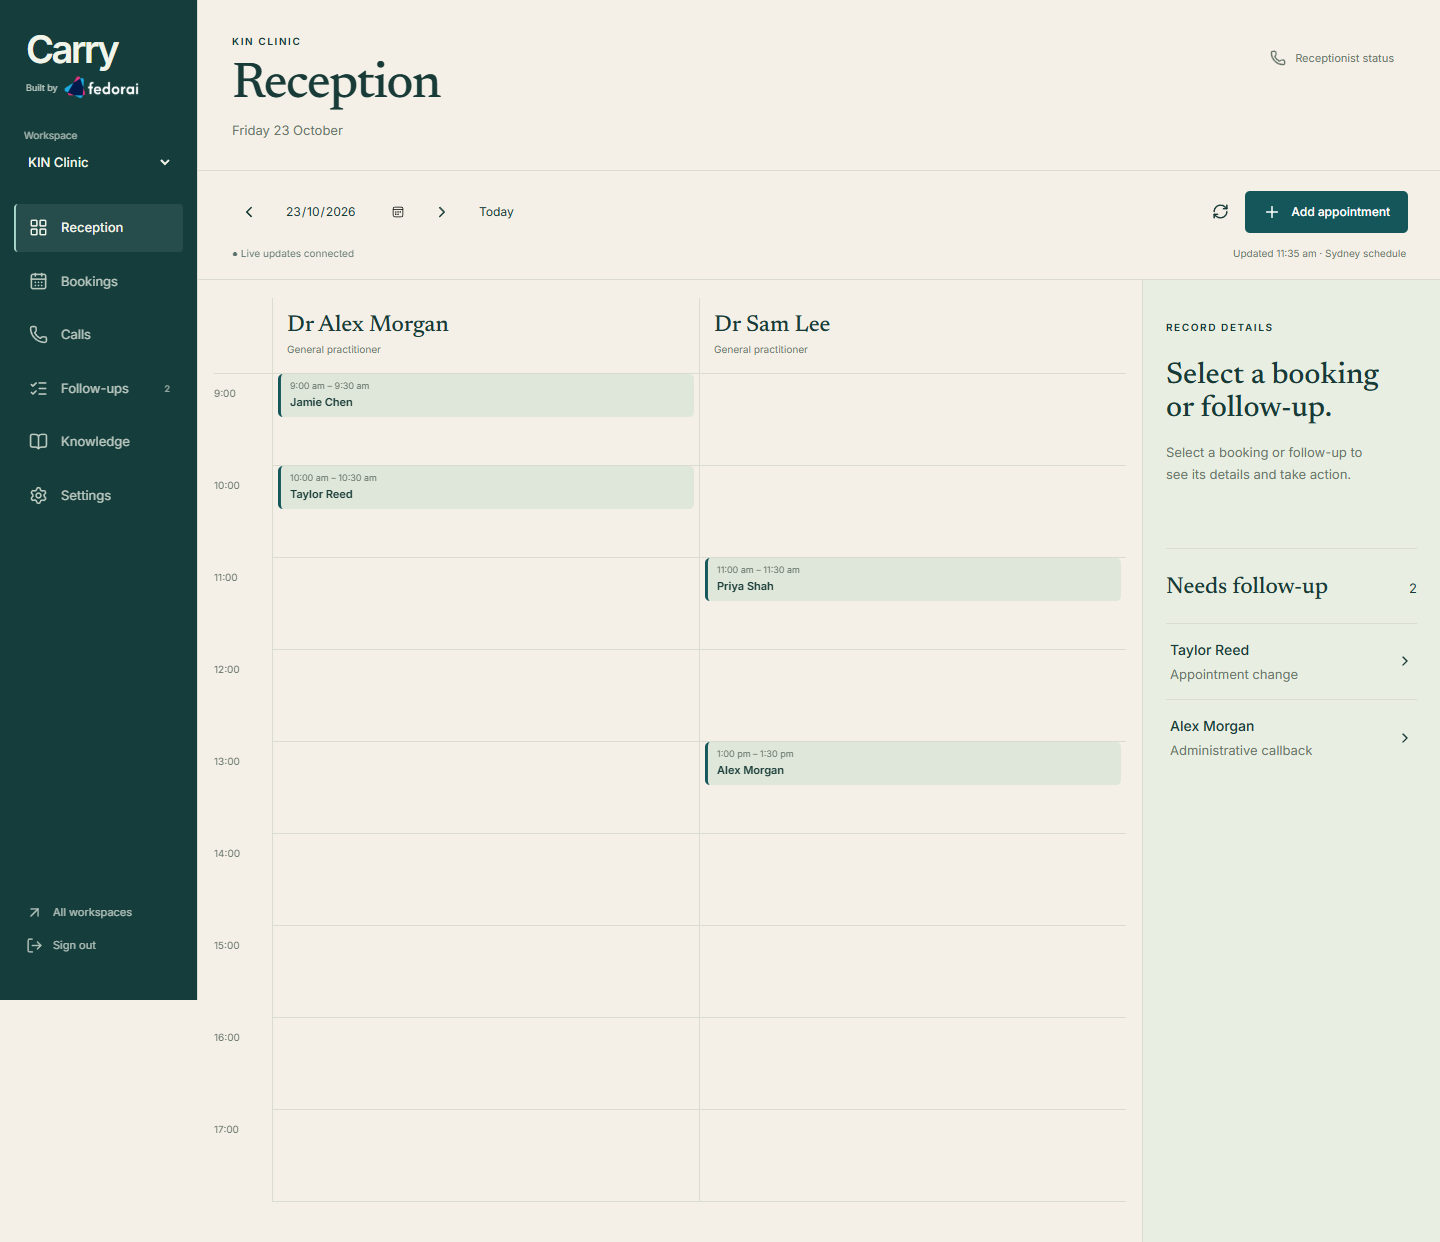Open Alex Morgan's 1:00 pm appointment

point(913,763)
